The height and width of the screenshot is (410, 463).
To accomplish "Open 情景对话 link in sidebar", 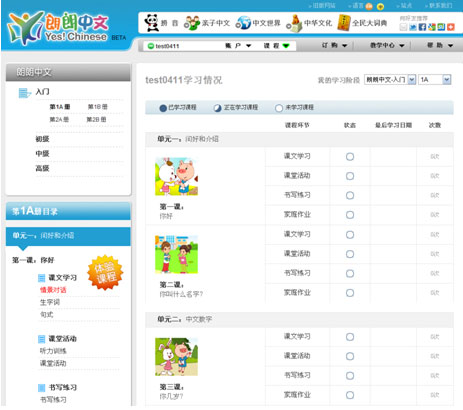I will [53, 290].
